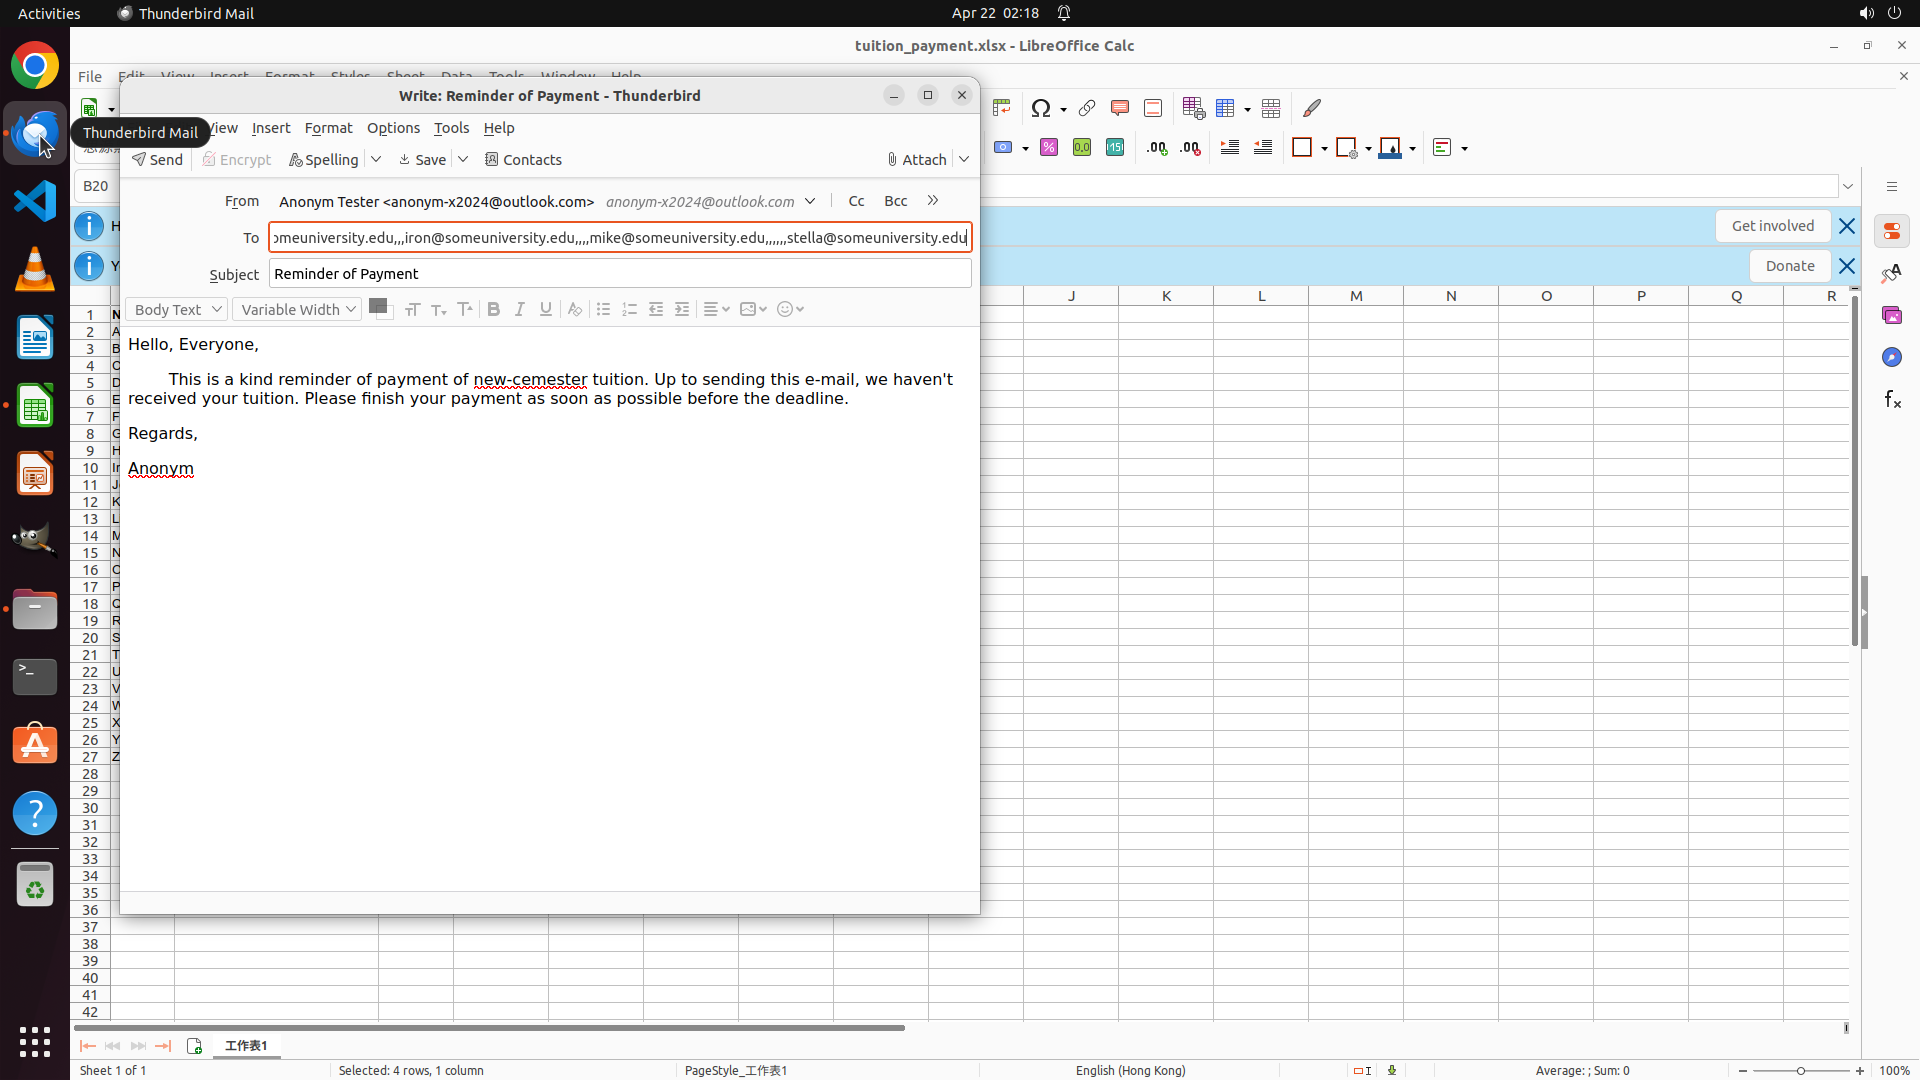The height and width of the screenshot is (1080, 1920).
Task: Increase indent of the paragraph
Action: 682,310
